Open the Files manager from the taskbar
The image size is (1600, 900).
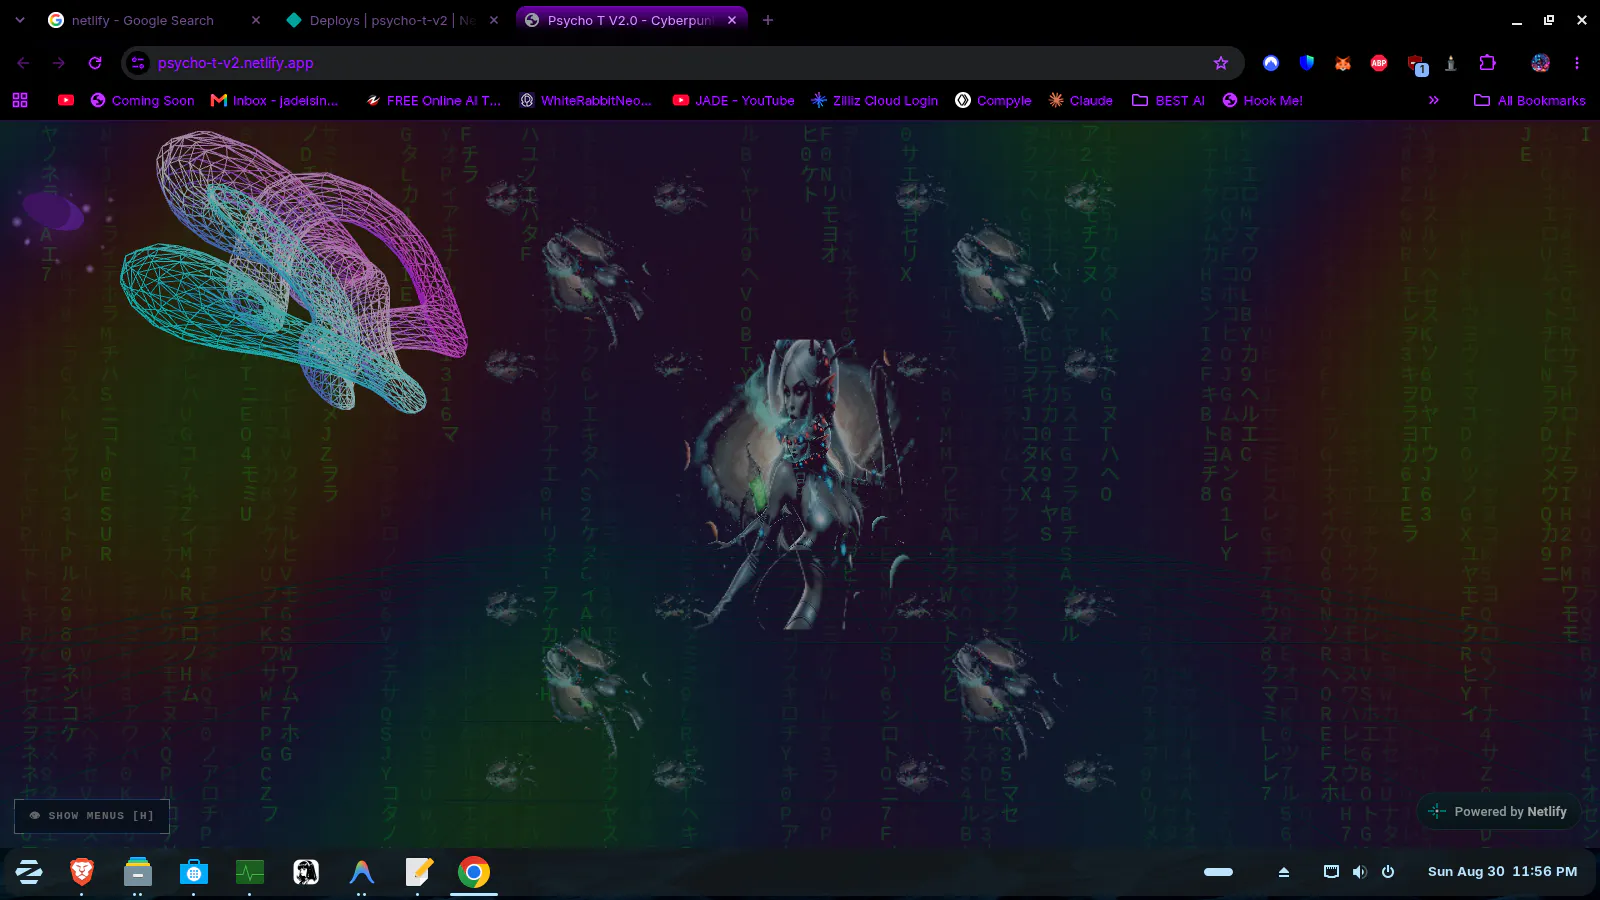coord(138,872)
